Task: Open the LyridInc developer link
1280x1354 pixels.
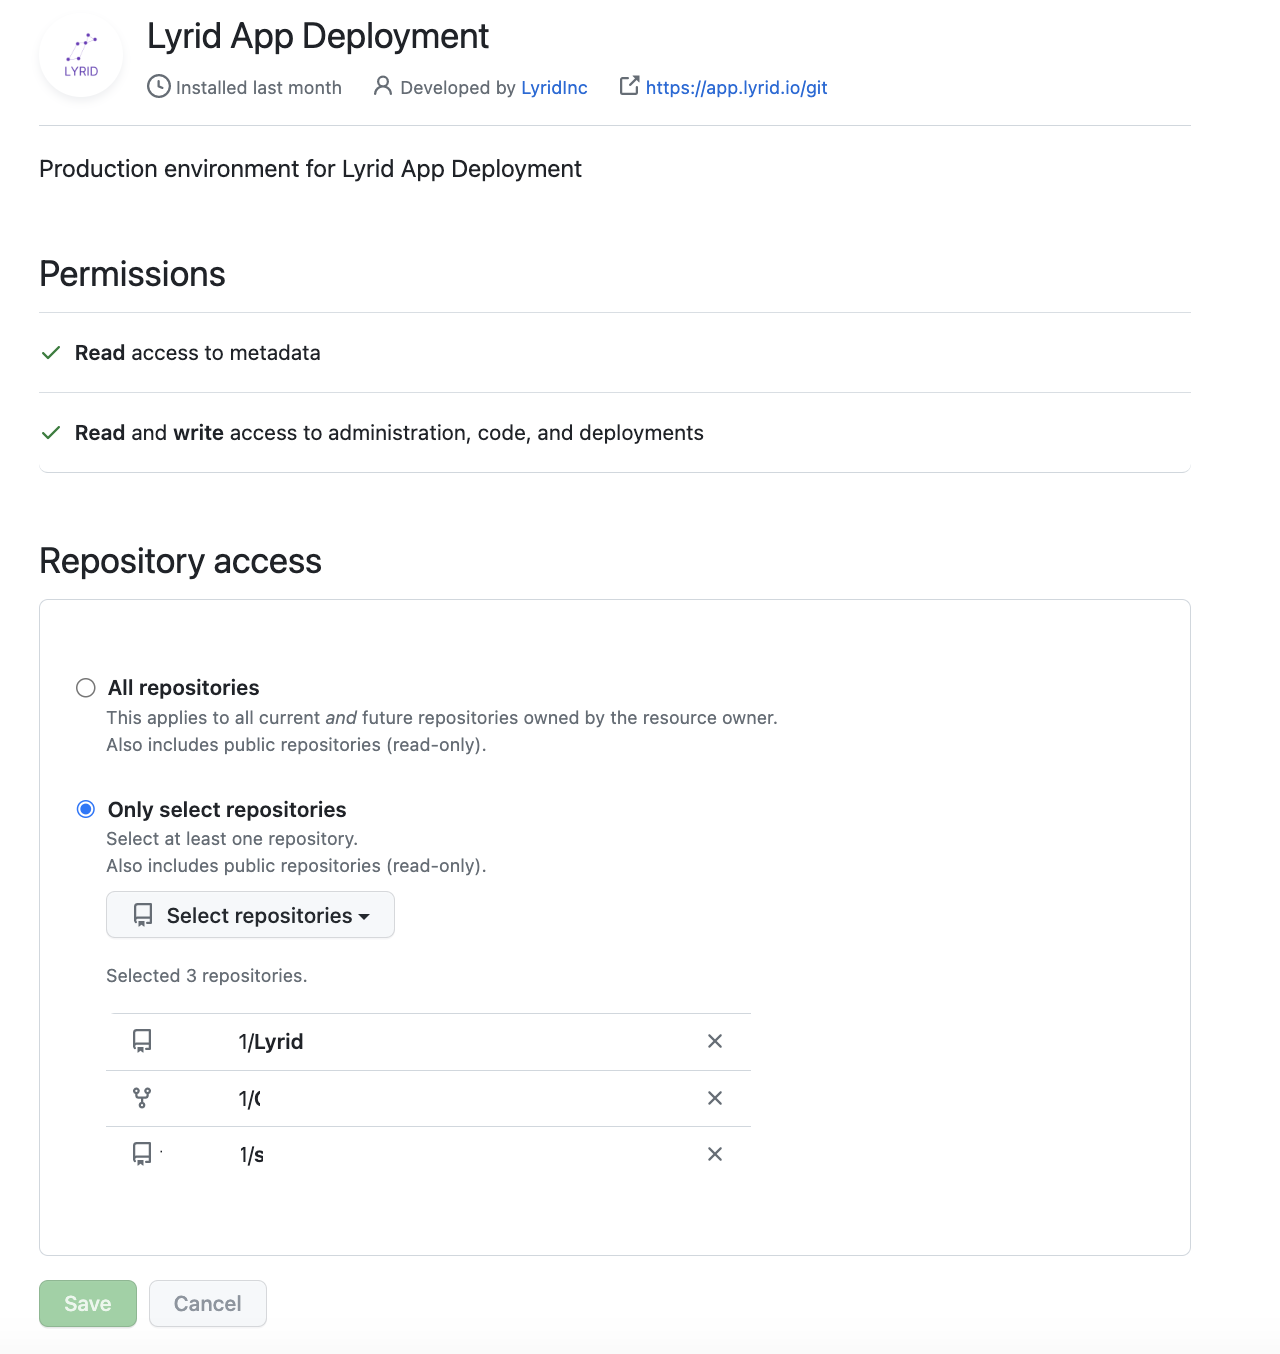Action: 554,88
